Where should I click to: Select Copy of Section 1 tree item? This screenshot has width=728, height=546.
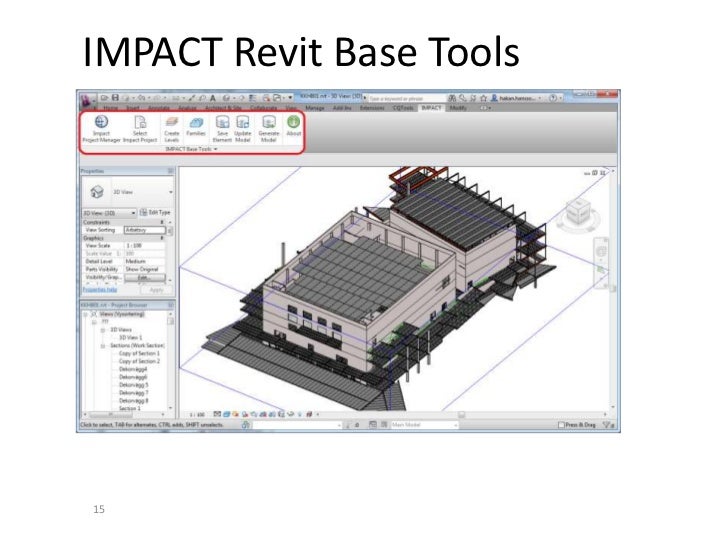(x=139, y=353)
